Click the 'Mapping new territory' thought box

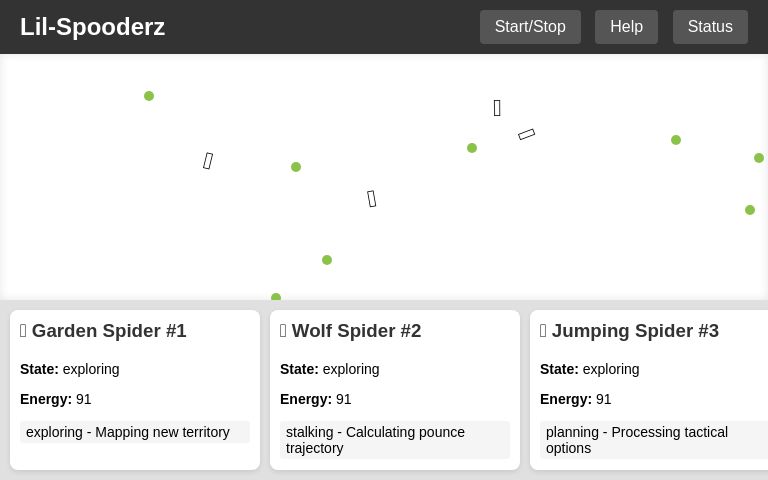pyautogui.click(x=135, y=432)
